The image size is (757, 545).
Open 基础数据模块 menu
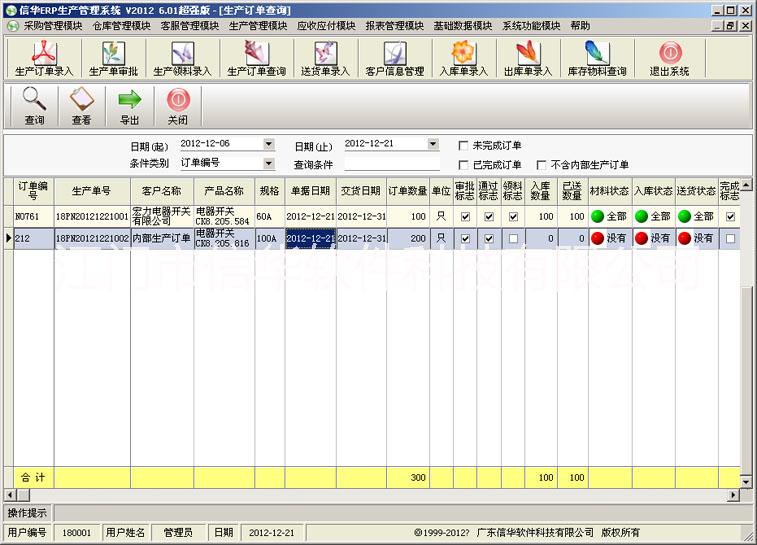(463, 26)
